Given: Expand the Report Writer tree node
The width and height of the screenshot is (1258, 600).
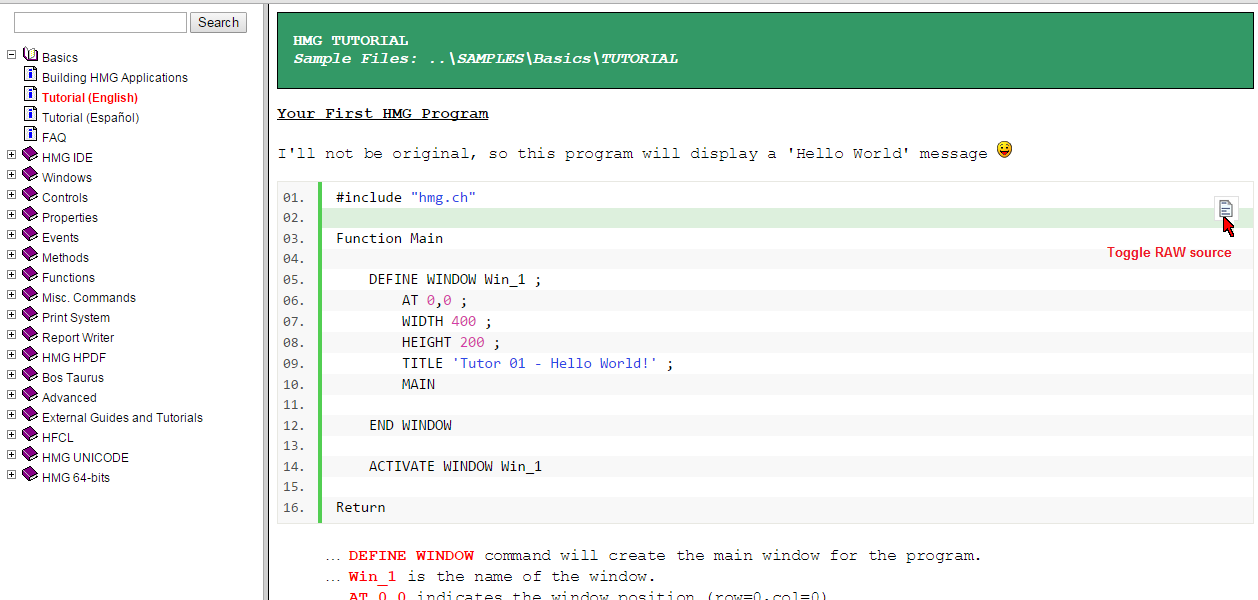Looking at the screenshot, I should point(11,334).
